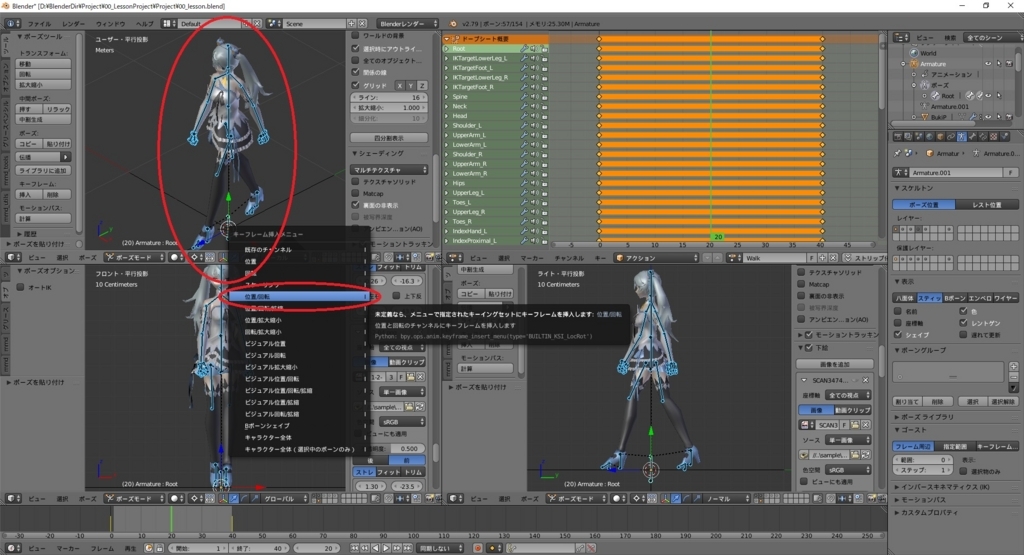Click the unlink X icon beside Walk action
The width and height of the screenshot is (1024, 555).
click(x=833, y=258)
